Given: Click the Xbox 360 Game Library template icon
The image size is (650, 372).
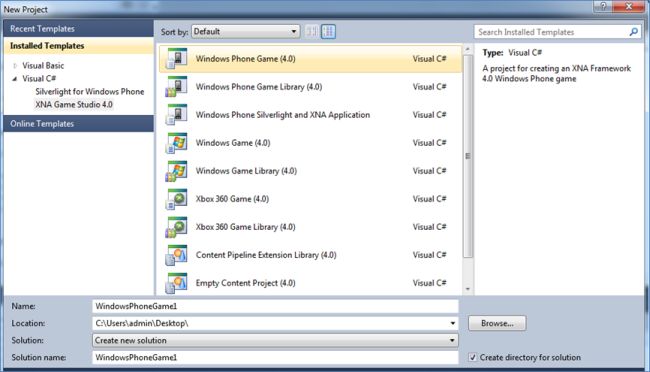Looking at the screenshot, I should [176, 227].
